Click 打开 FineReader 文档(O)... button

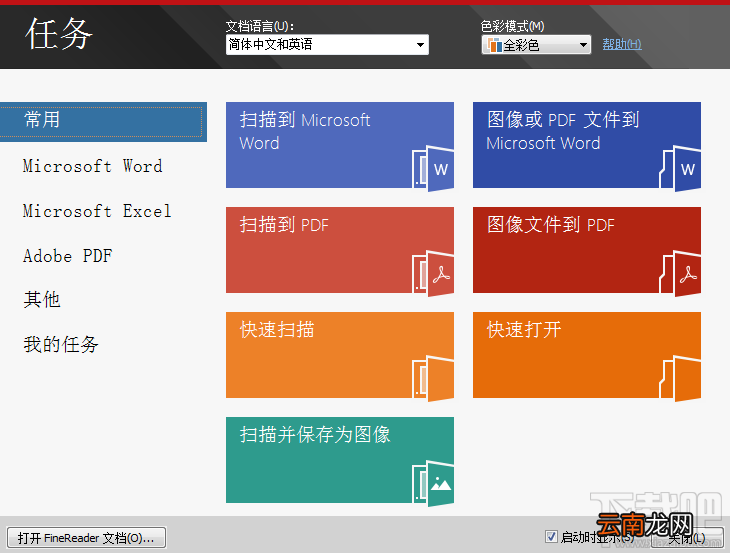[x=87, y=538]
